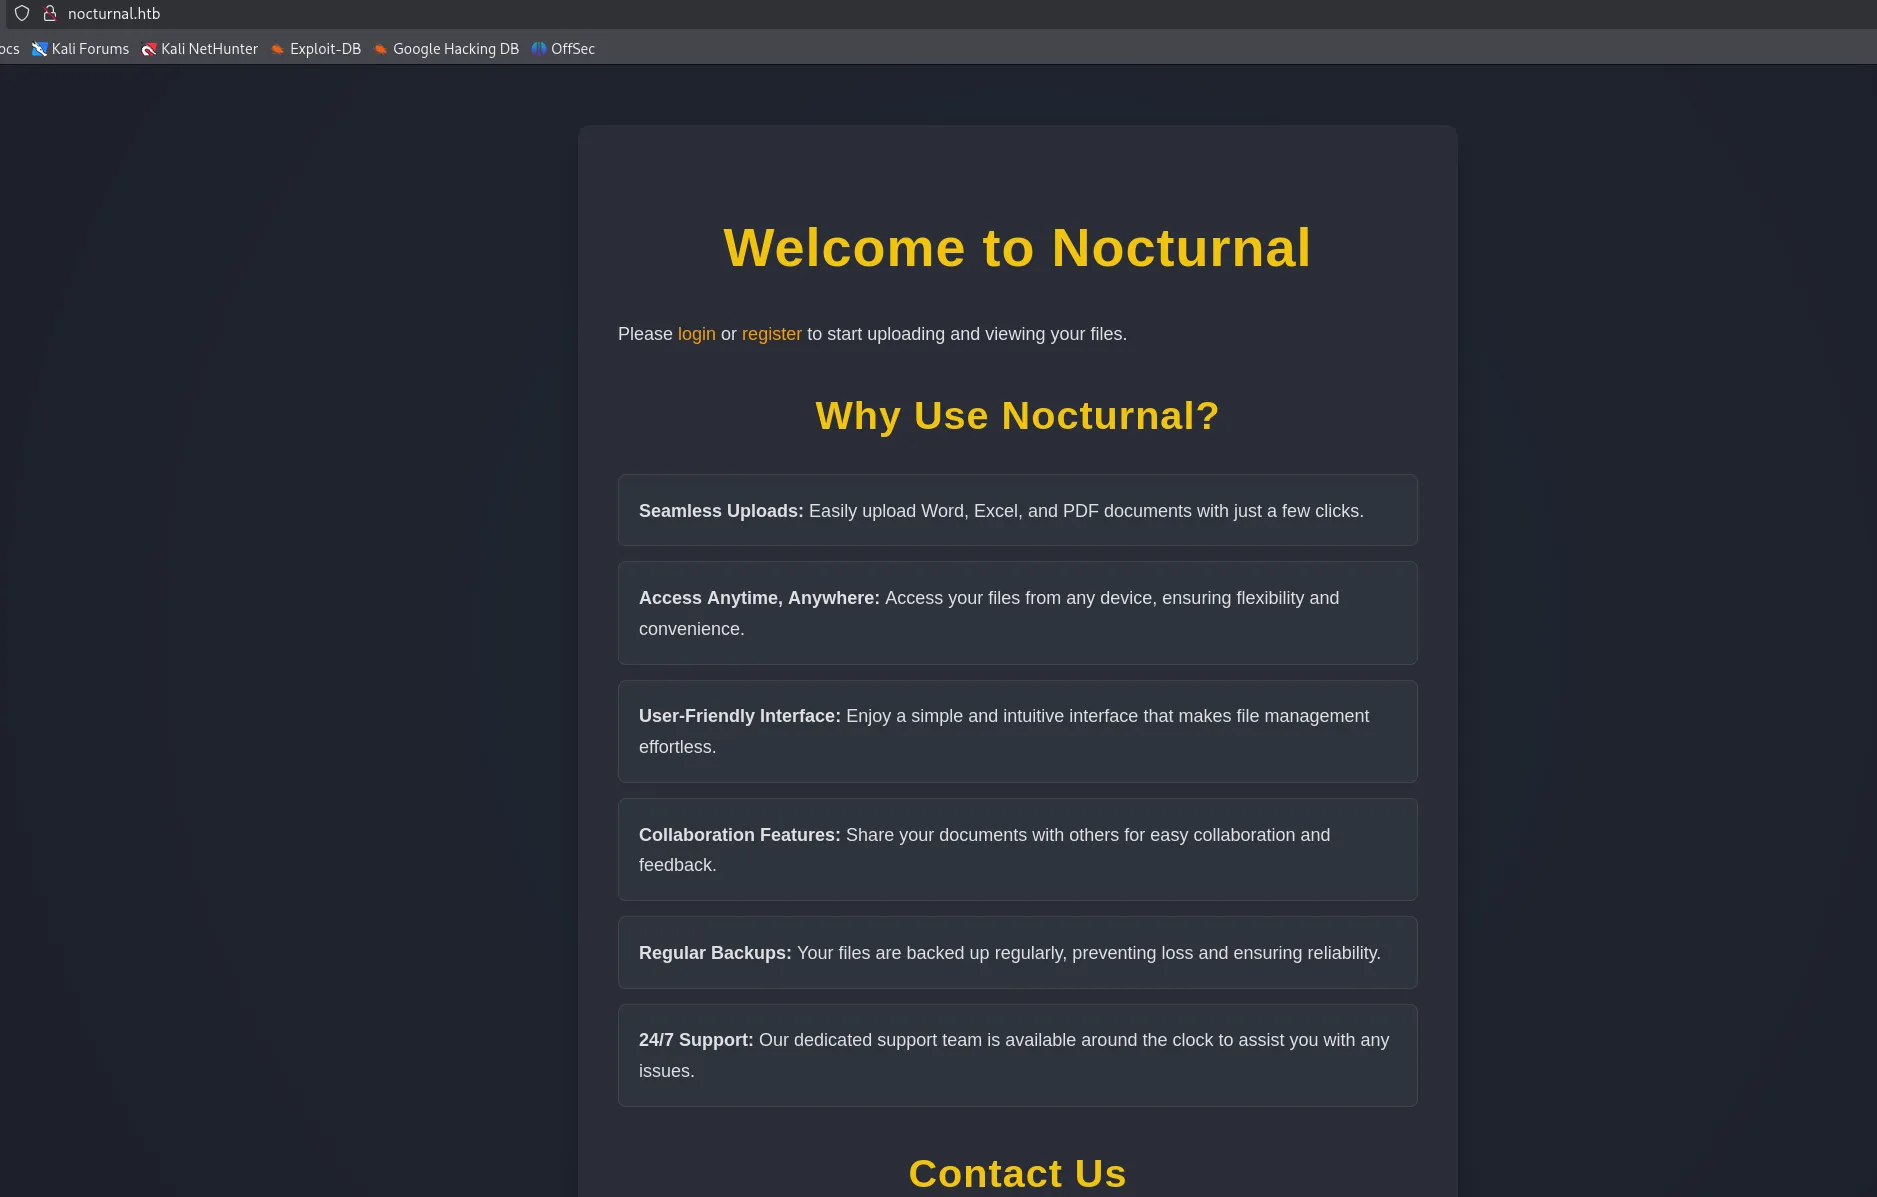Follow the register link
This screenshot has height=1197, width=1877.
(771, 334)
